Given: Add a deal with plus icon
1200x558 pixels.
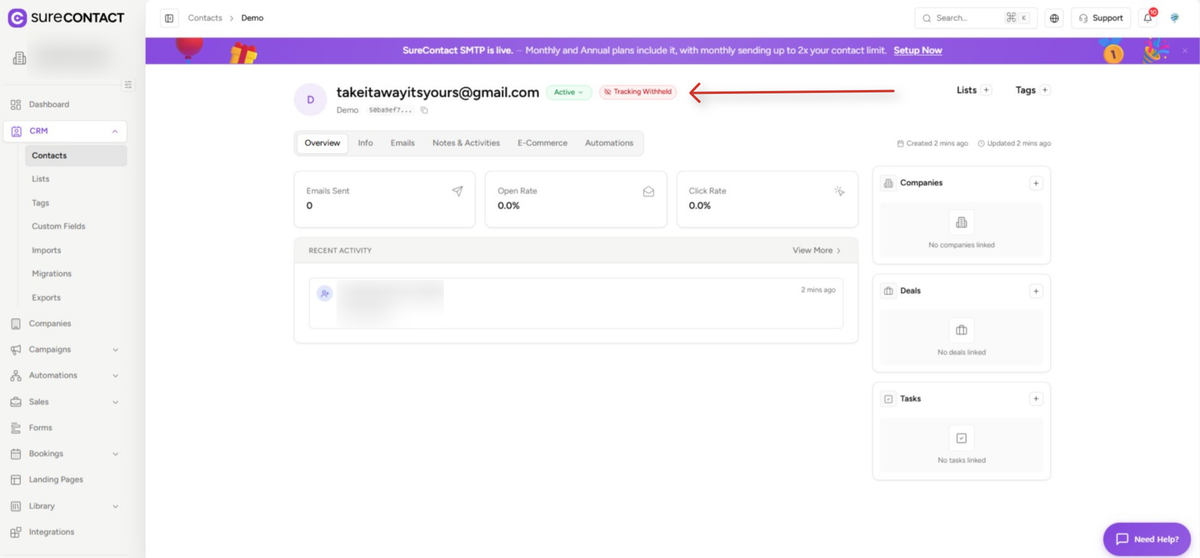Looking at the screenshot, I should pyautogui.click(x=1036, y=291).
